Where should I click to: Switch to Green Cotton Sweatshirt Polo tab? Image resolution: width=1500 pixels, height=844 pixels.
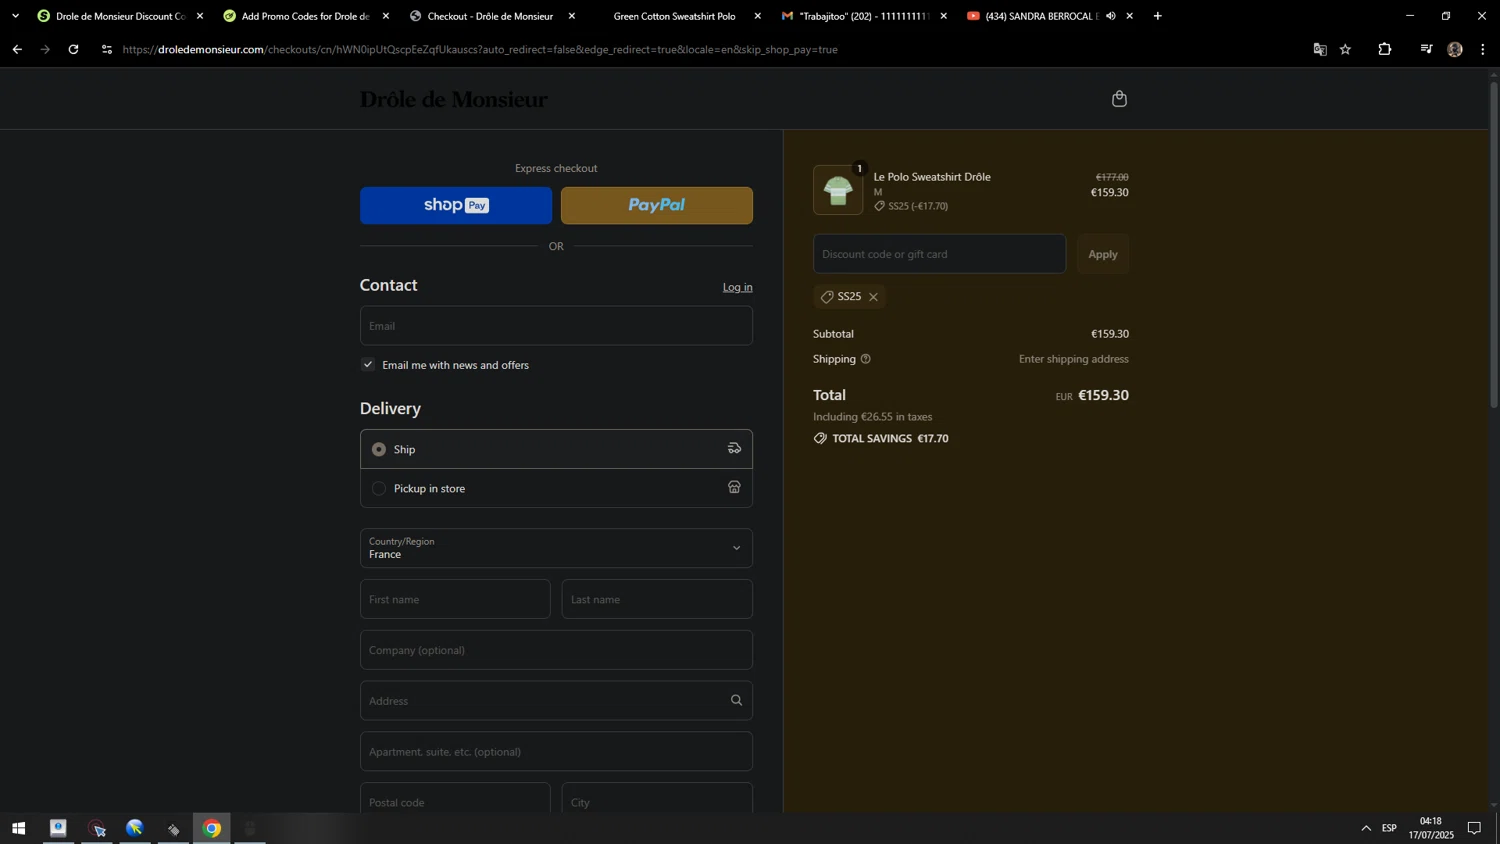click(x=675, y=16)
